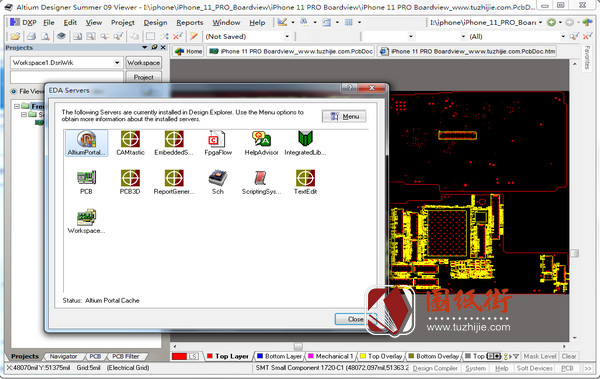Click the Favorites vertical panel label

click(x=587, y=58)
